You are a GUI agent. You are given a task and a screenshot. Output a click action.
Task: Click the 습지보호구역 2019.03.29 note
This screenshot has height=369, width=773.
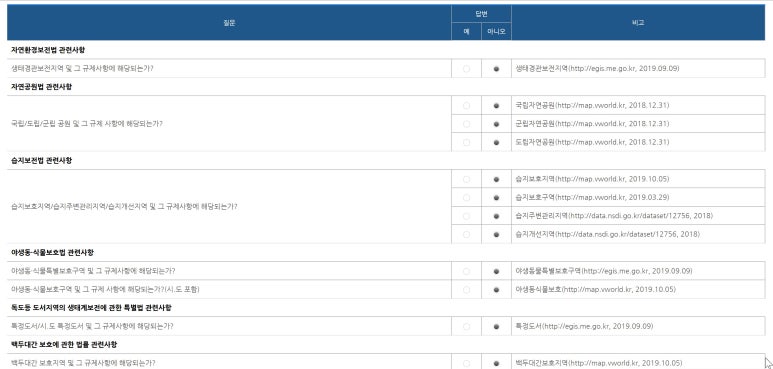click(592, 198)
